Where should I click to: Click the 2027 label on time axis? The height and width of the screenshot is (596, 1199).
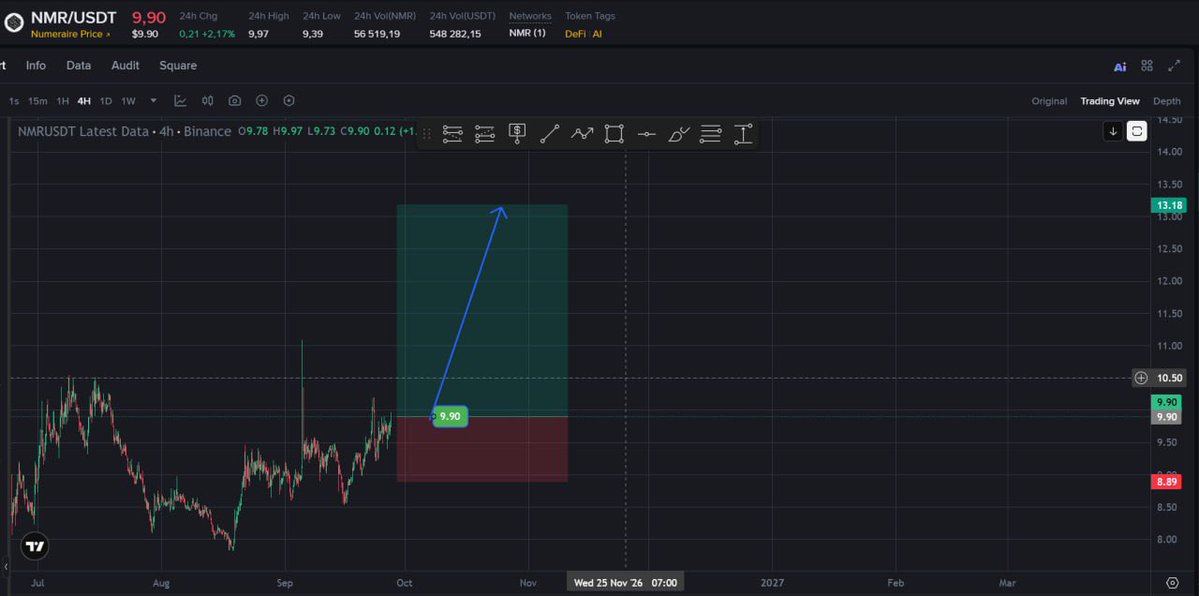772,583
